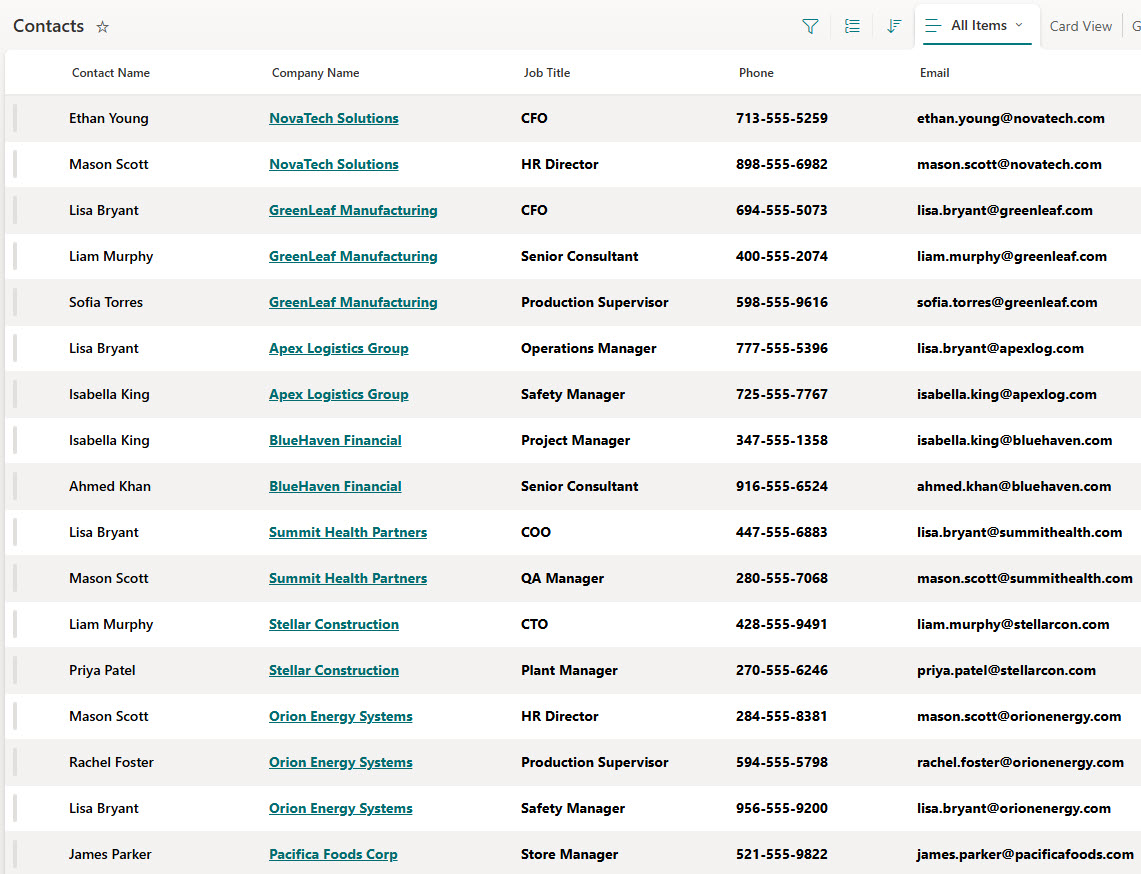This screenshot has height=874, width=1141.
Task: Switch to the Card View tab
Action: pos(1080,27)
